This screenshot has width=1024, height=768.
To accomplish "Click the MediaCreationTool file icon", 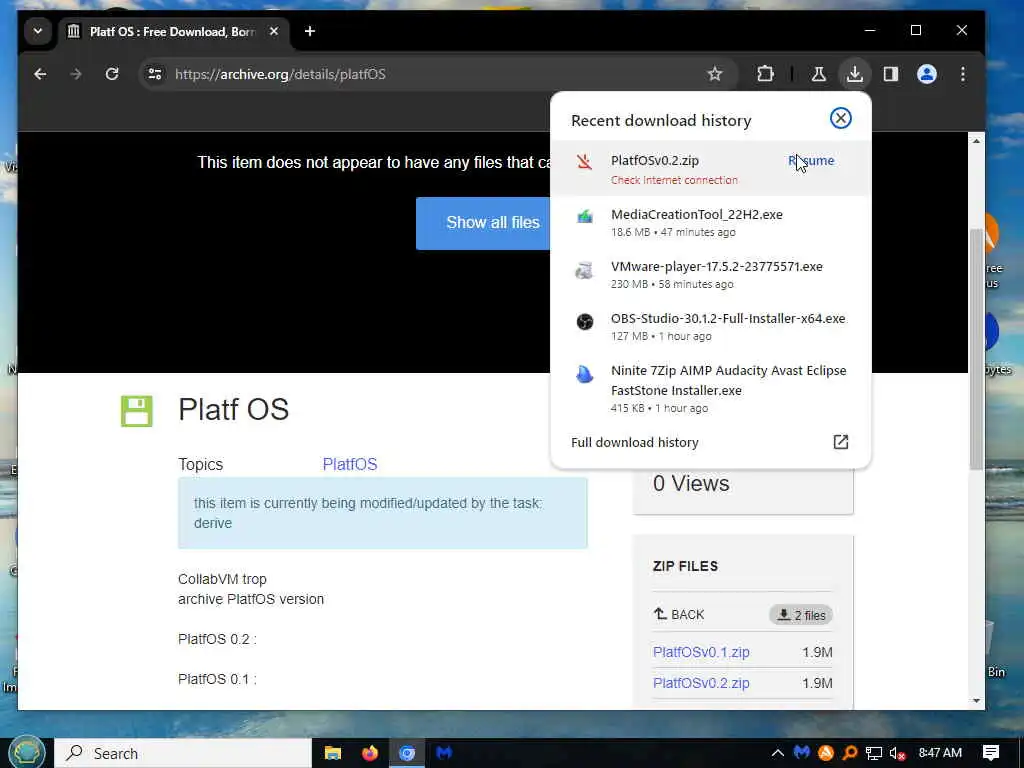I will (x=584, y=216).
